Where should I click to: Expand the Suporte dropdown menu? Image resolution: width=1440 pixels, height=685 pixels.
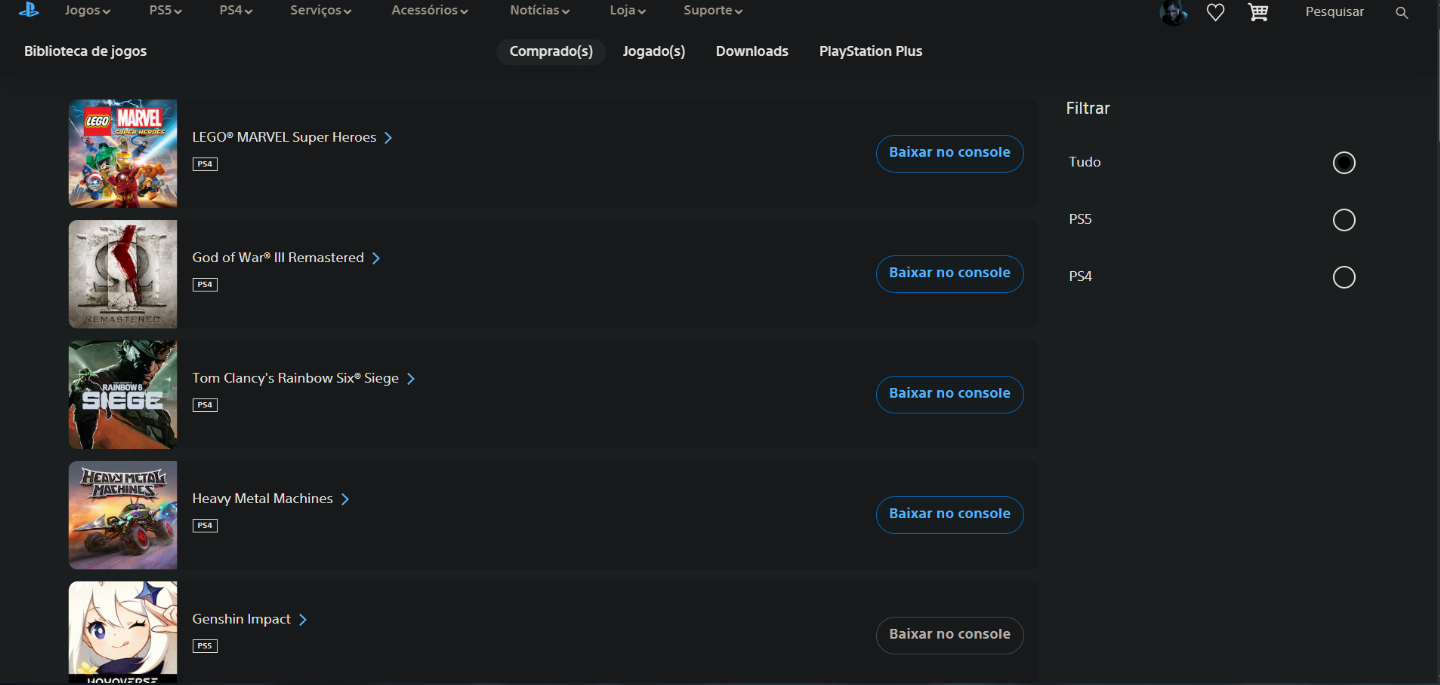click(x=713, y=11)
